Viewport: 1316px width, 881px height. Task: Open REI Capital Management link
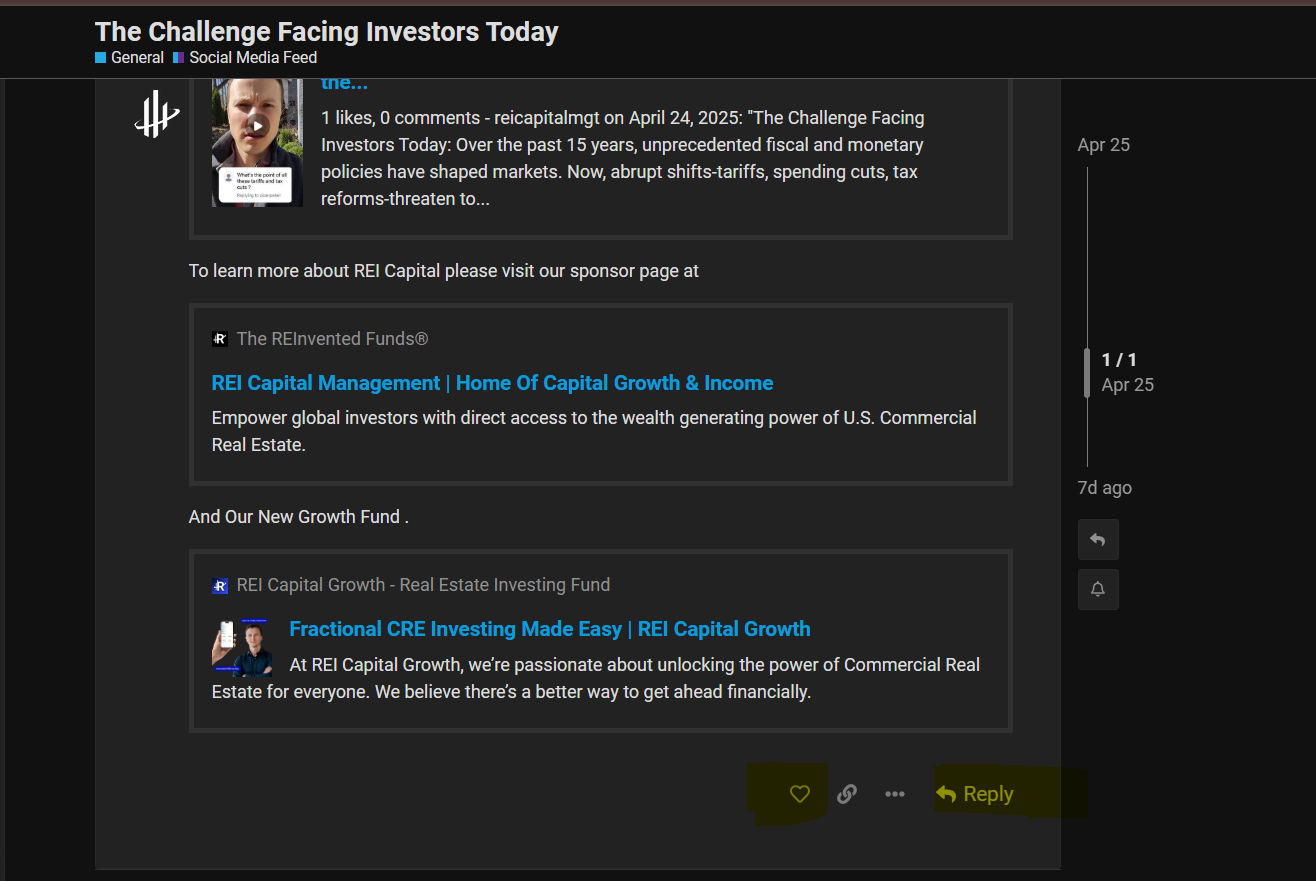coord(492,383)
